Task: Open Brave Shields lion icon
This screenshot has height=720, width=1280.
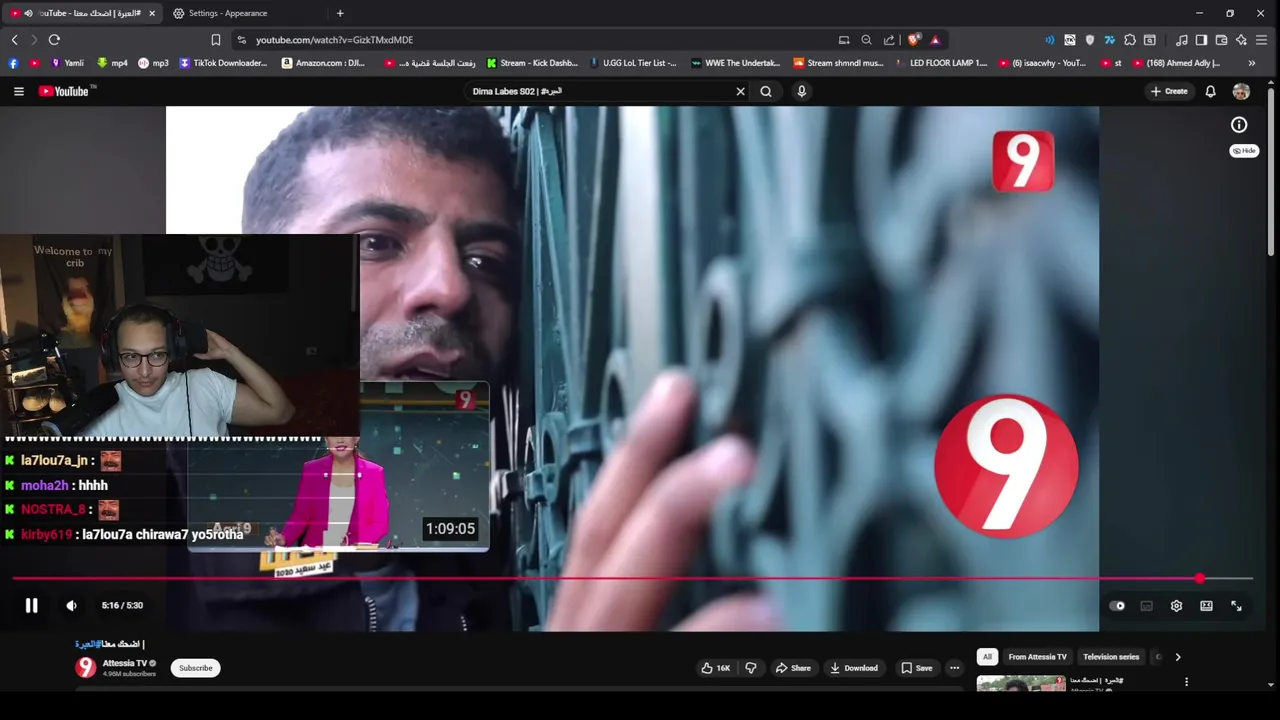Action: tap(913, 40)
